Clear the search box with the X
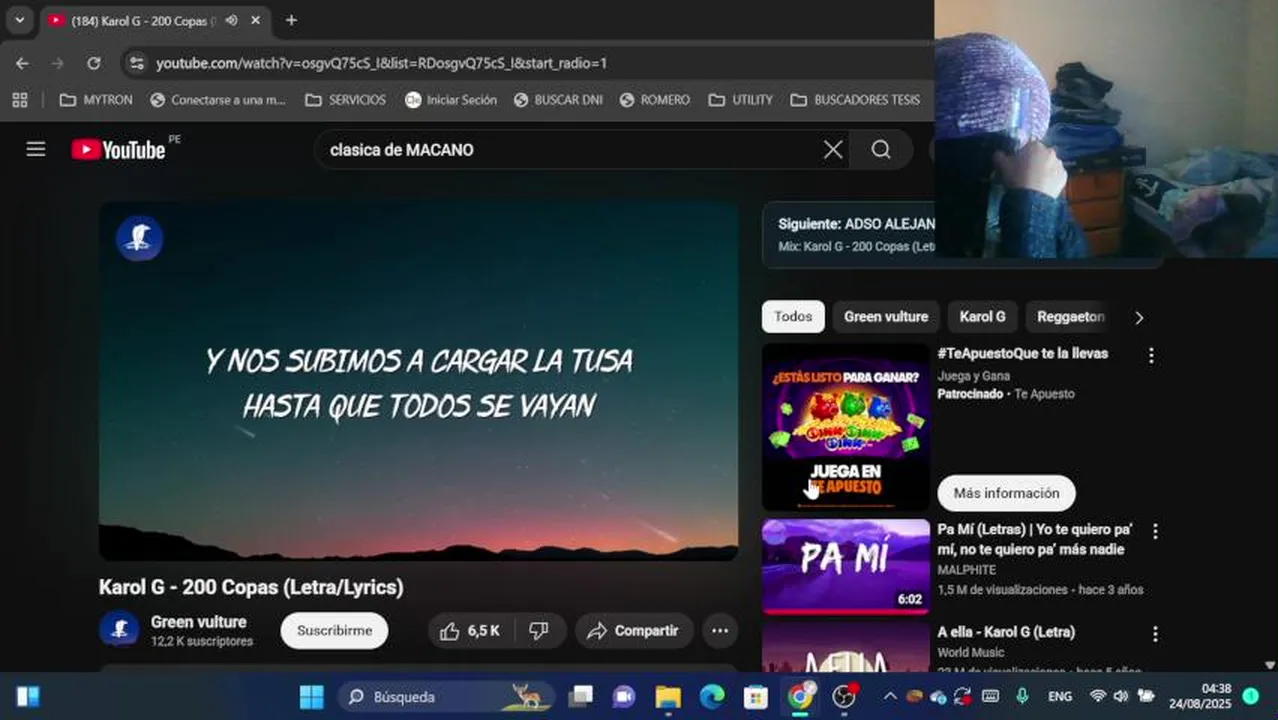The image size is (1278, 720). pyautogui.click(x=833, y=150)
